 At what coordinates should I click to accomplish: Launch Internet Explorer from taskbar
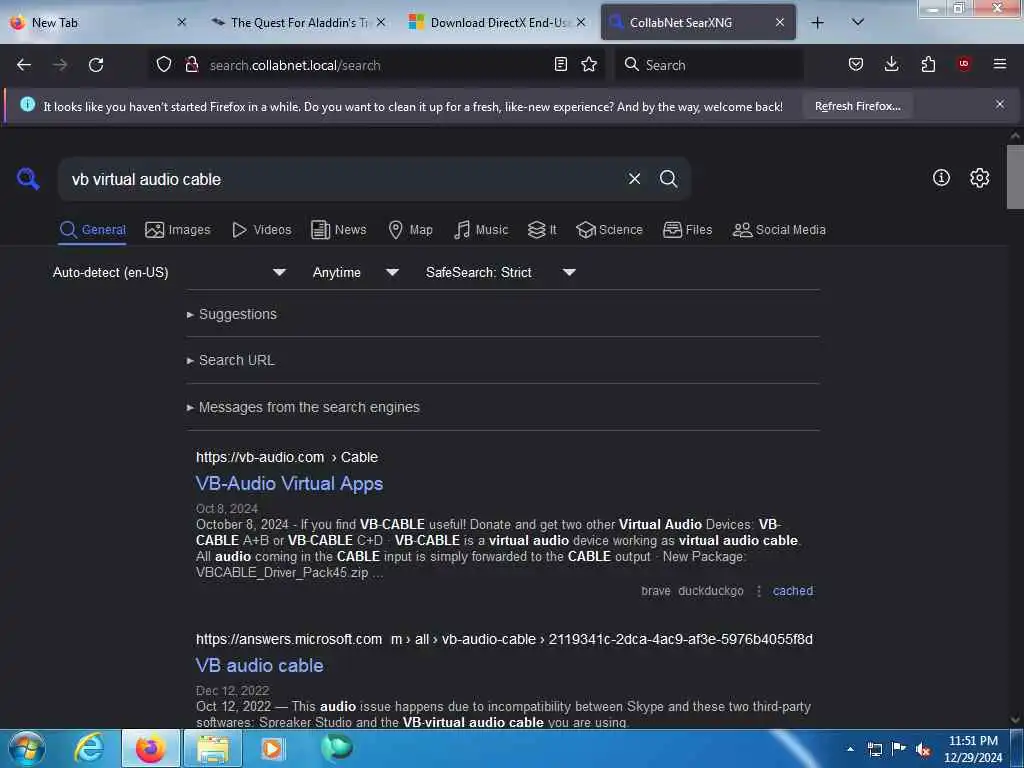[89, 748]
